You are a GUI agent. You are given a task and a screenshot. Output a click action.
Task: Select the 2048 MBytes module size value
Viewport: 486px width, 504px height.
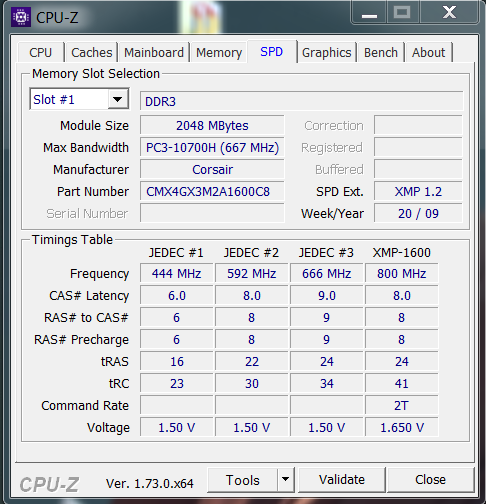pos(212,126)
